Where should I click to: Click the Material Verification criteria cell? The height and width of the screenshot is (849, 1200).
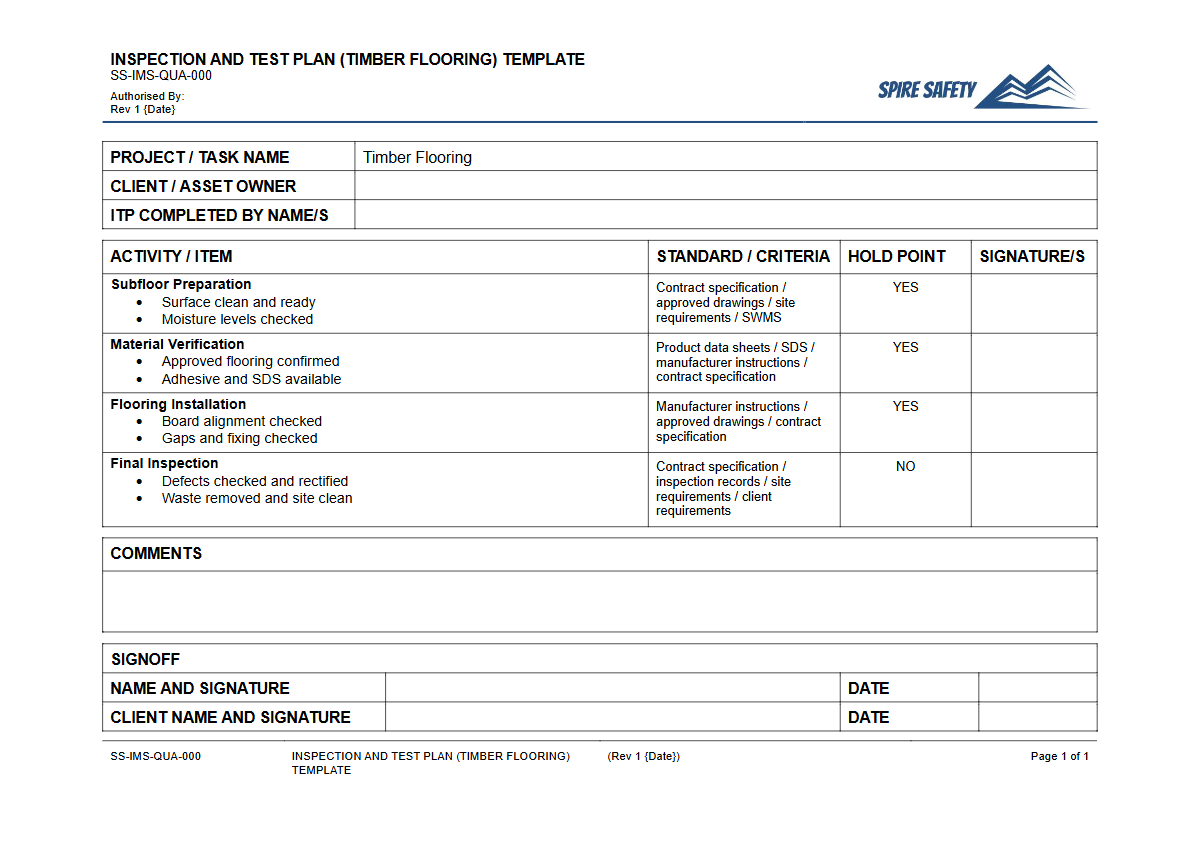click(744, 362)
